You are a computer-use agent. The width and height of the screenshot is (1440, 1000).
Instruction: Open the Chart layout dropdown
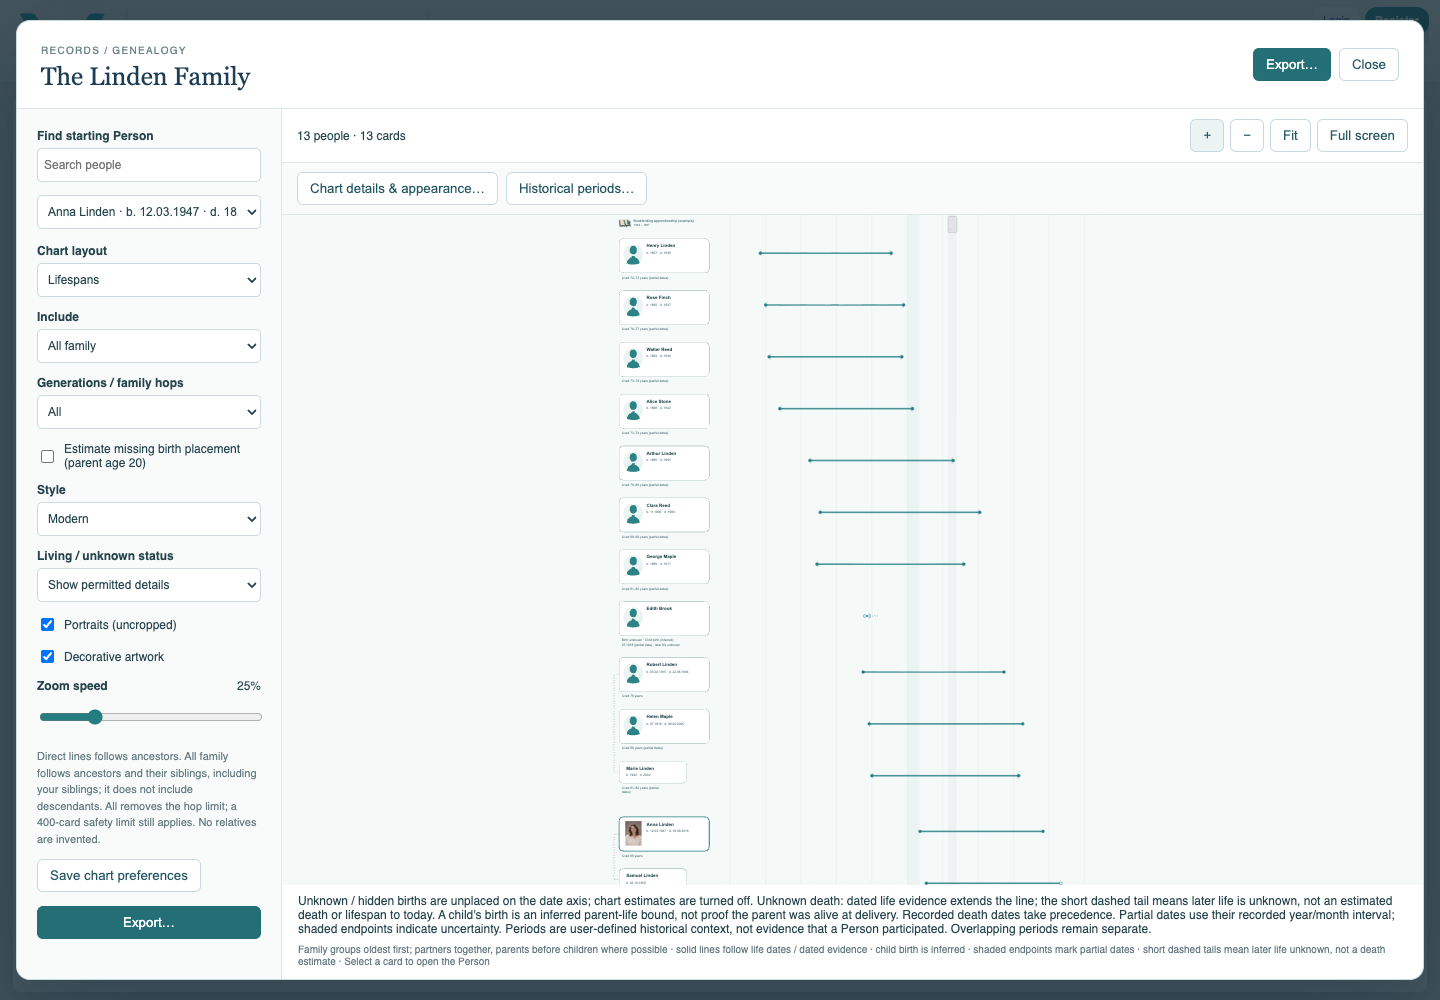click(x=149, y=280)
